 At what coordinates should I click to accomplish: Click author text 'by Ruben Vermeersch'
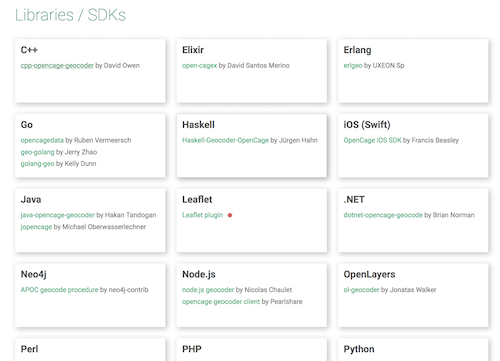point(98,140)
